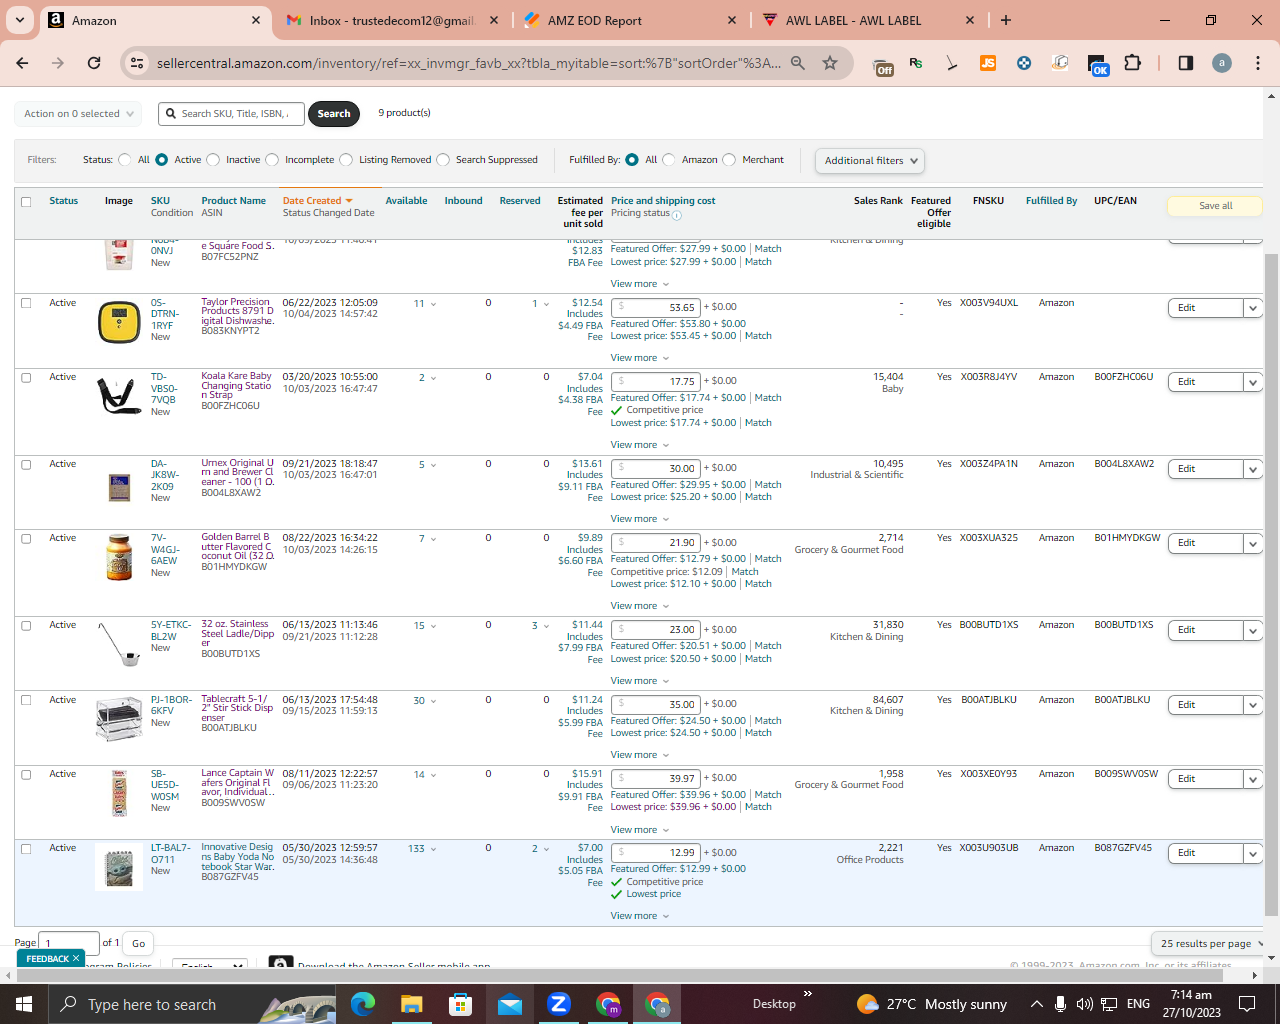
Task: Open the Chrome profile avatar
Action: coord(1222,63)
